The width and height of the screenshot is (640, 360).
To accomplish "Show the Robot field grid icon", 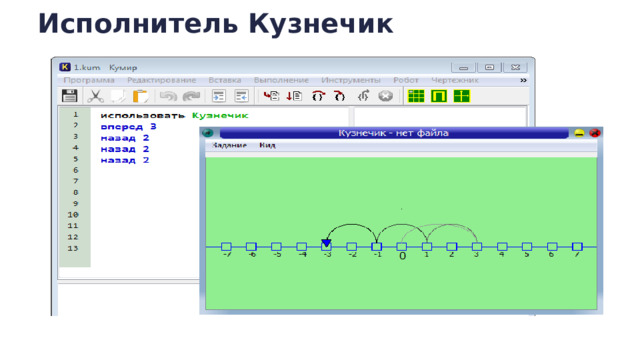I will tap(416, 96).
